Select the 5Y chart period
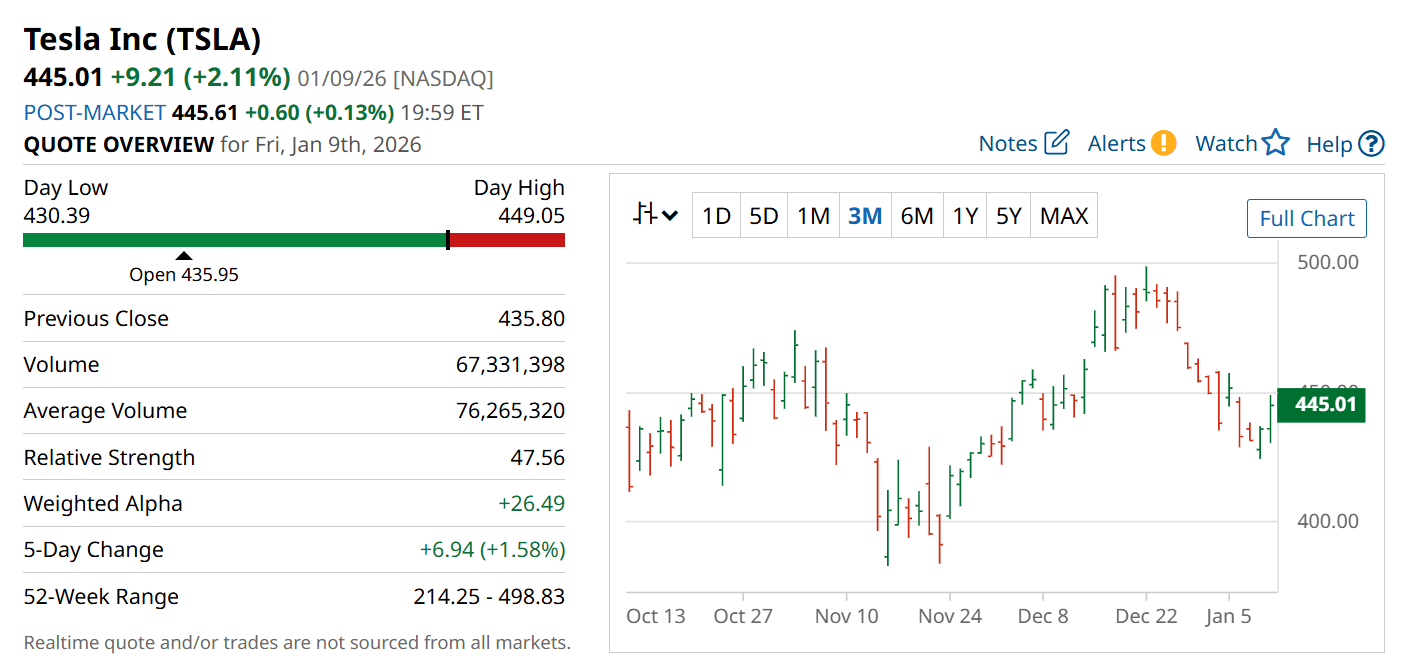The height and width of the screenshot is (665, 1408). tap(1008, 216)
